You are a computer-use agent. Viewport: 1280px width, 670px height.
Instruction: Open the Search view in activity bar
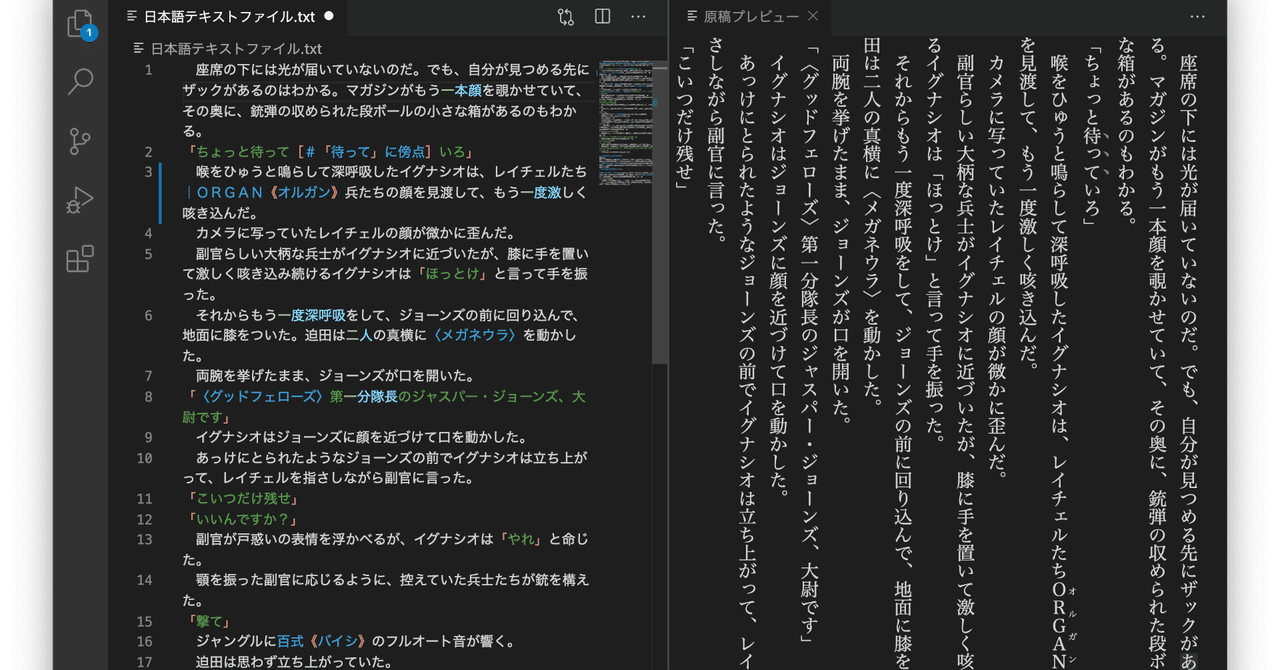(x=80, y=81)
